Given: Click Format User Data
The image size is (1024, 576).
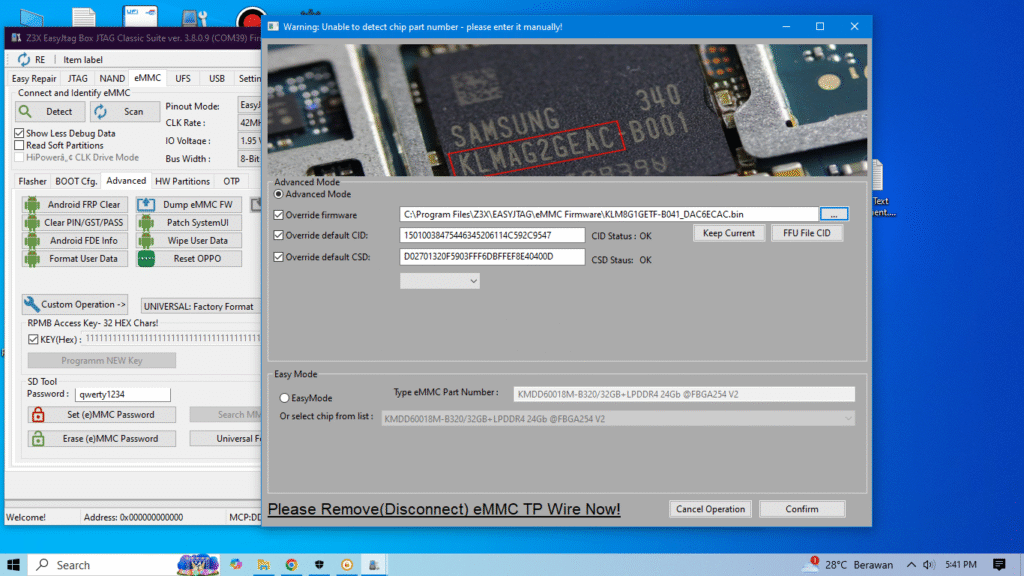Looking at the screenshot, I should (74, 259).
